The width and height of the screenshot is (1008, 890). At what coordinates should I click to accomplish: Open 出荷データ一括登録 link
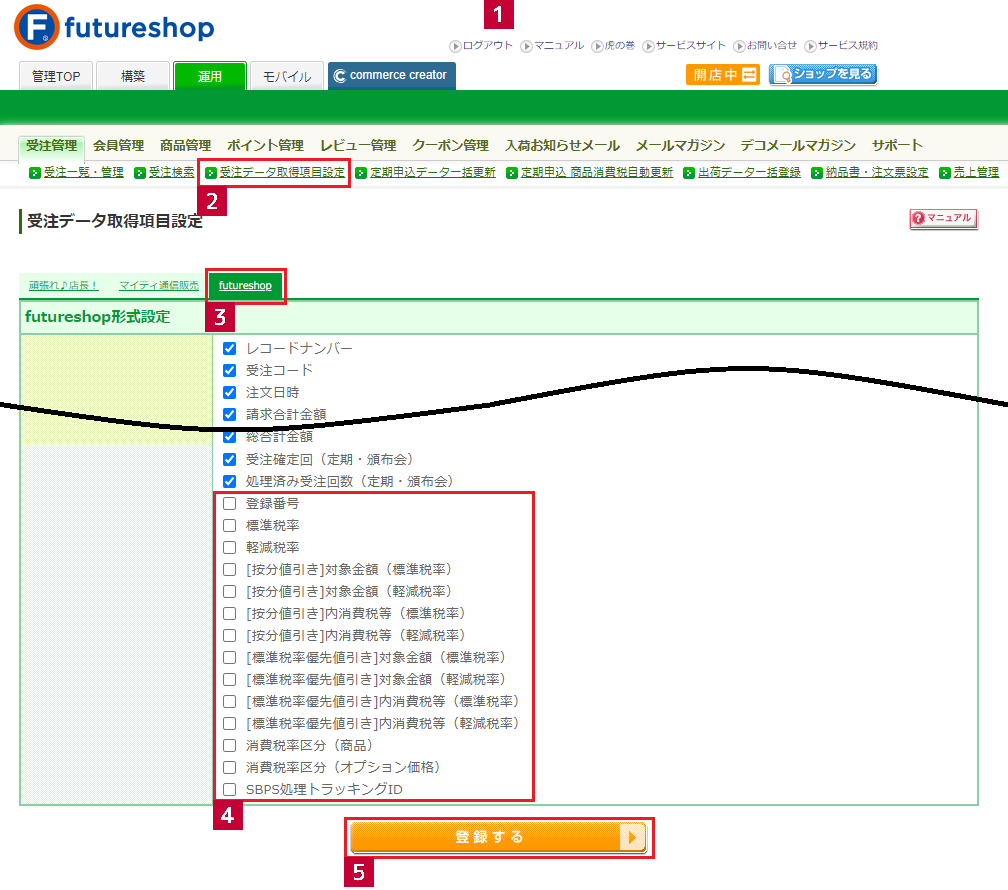point(750,172)
